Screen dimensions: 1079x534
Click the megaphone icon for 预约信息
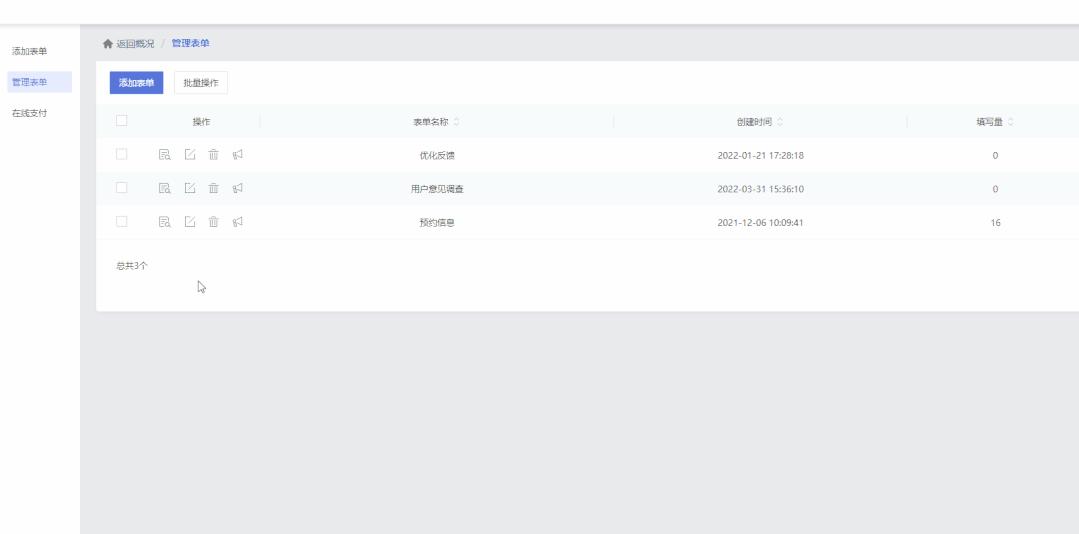tap(238, 222)
